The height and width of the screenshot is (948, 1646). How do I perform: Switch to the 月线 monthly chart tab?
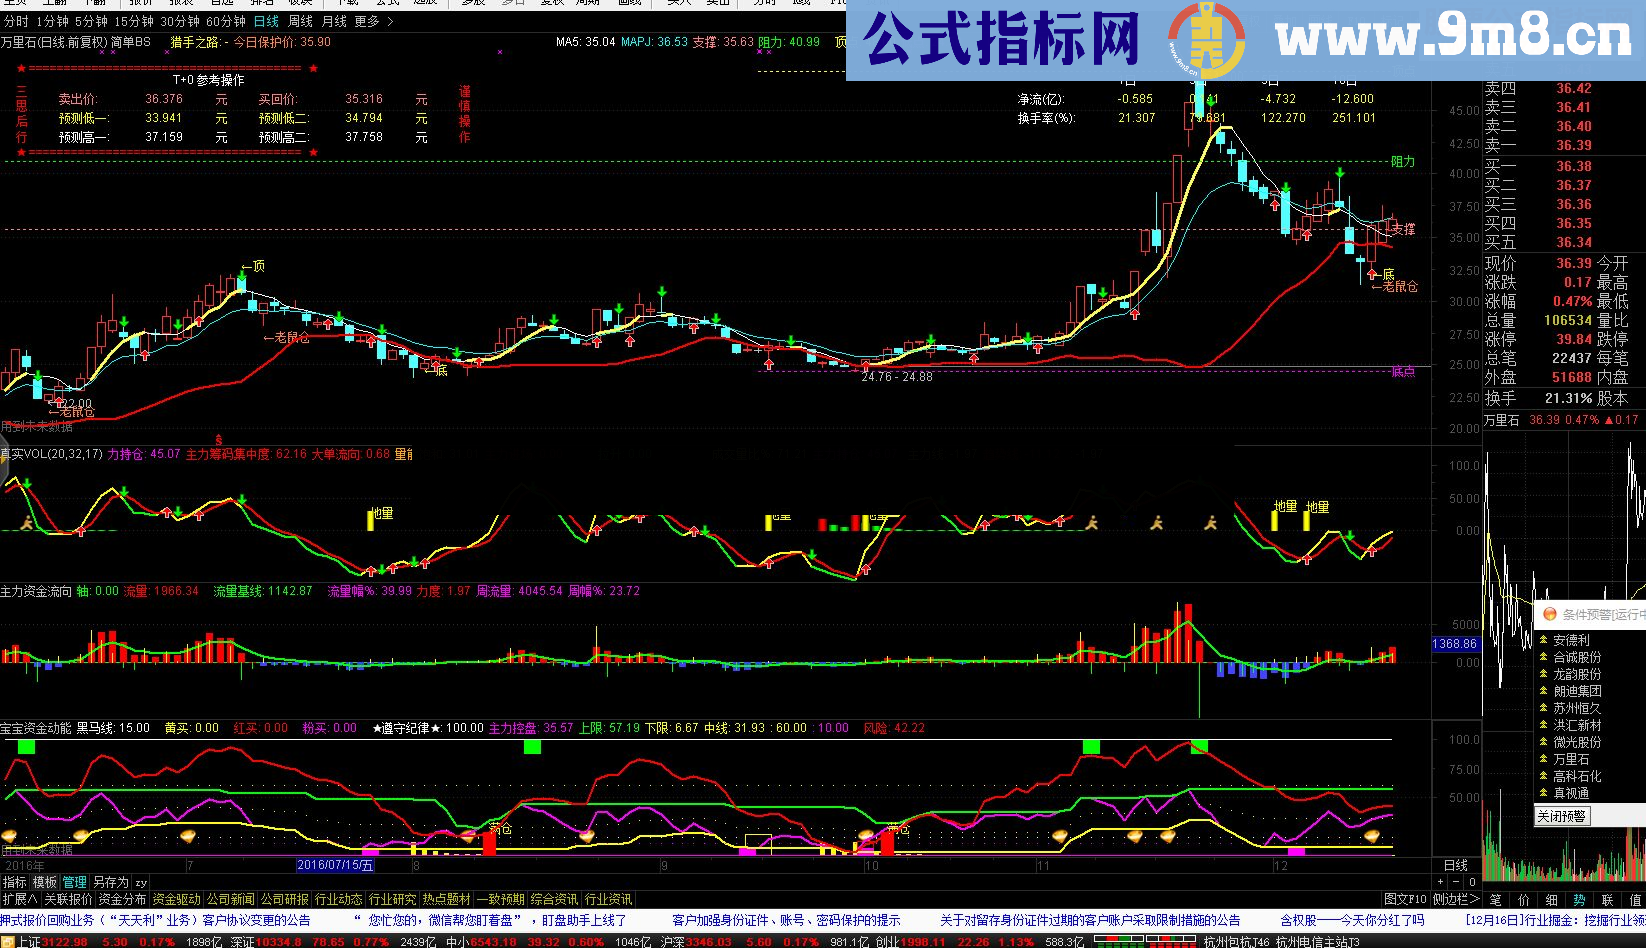[x=334, y=21]
